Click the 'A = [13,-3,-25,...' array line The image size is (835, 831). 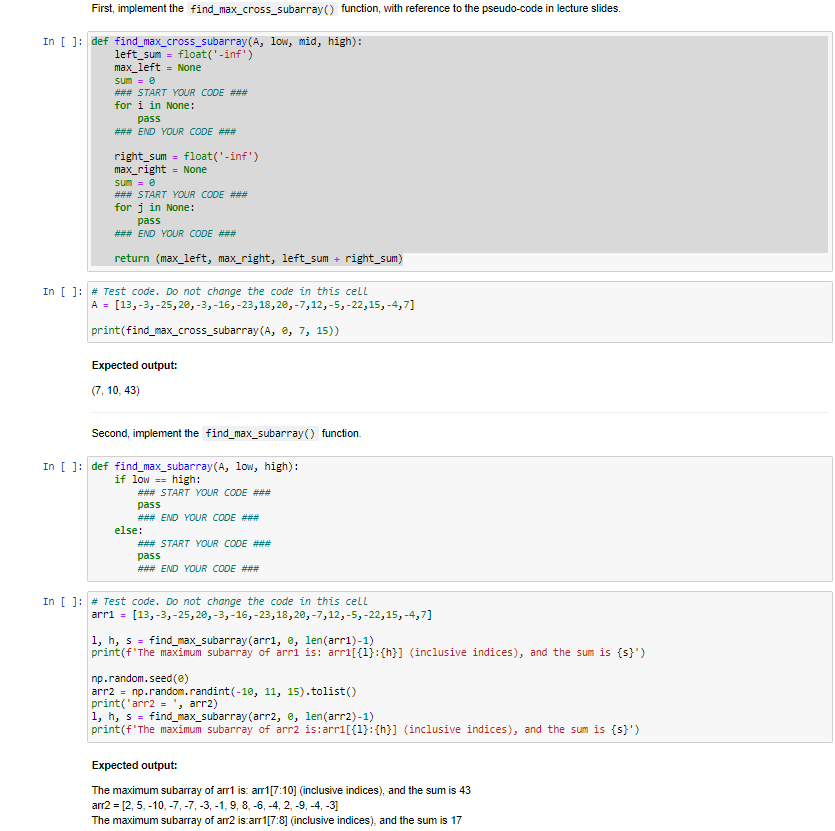pos(253,305)
